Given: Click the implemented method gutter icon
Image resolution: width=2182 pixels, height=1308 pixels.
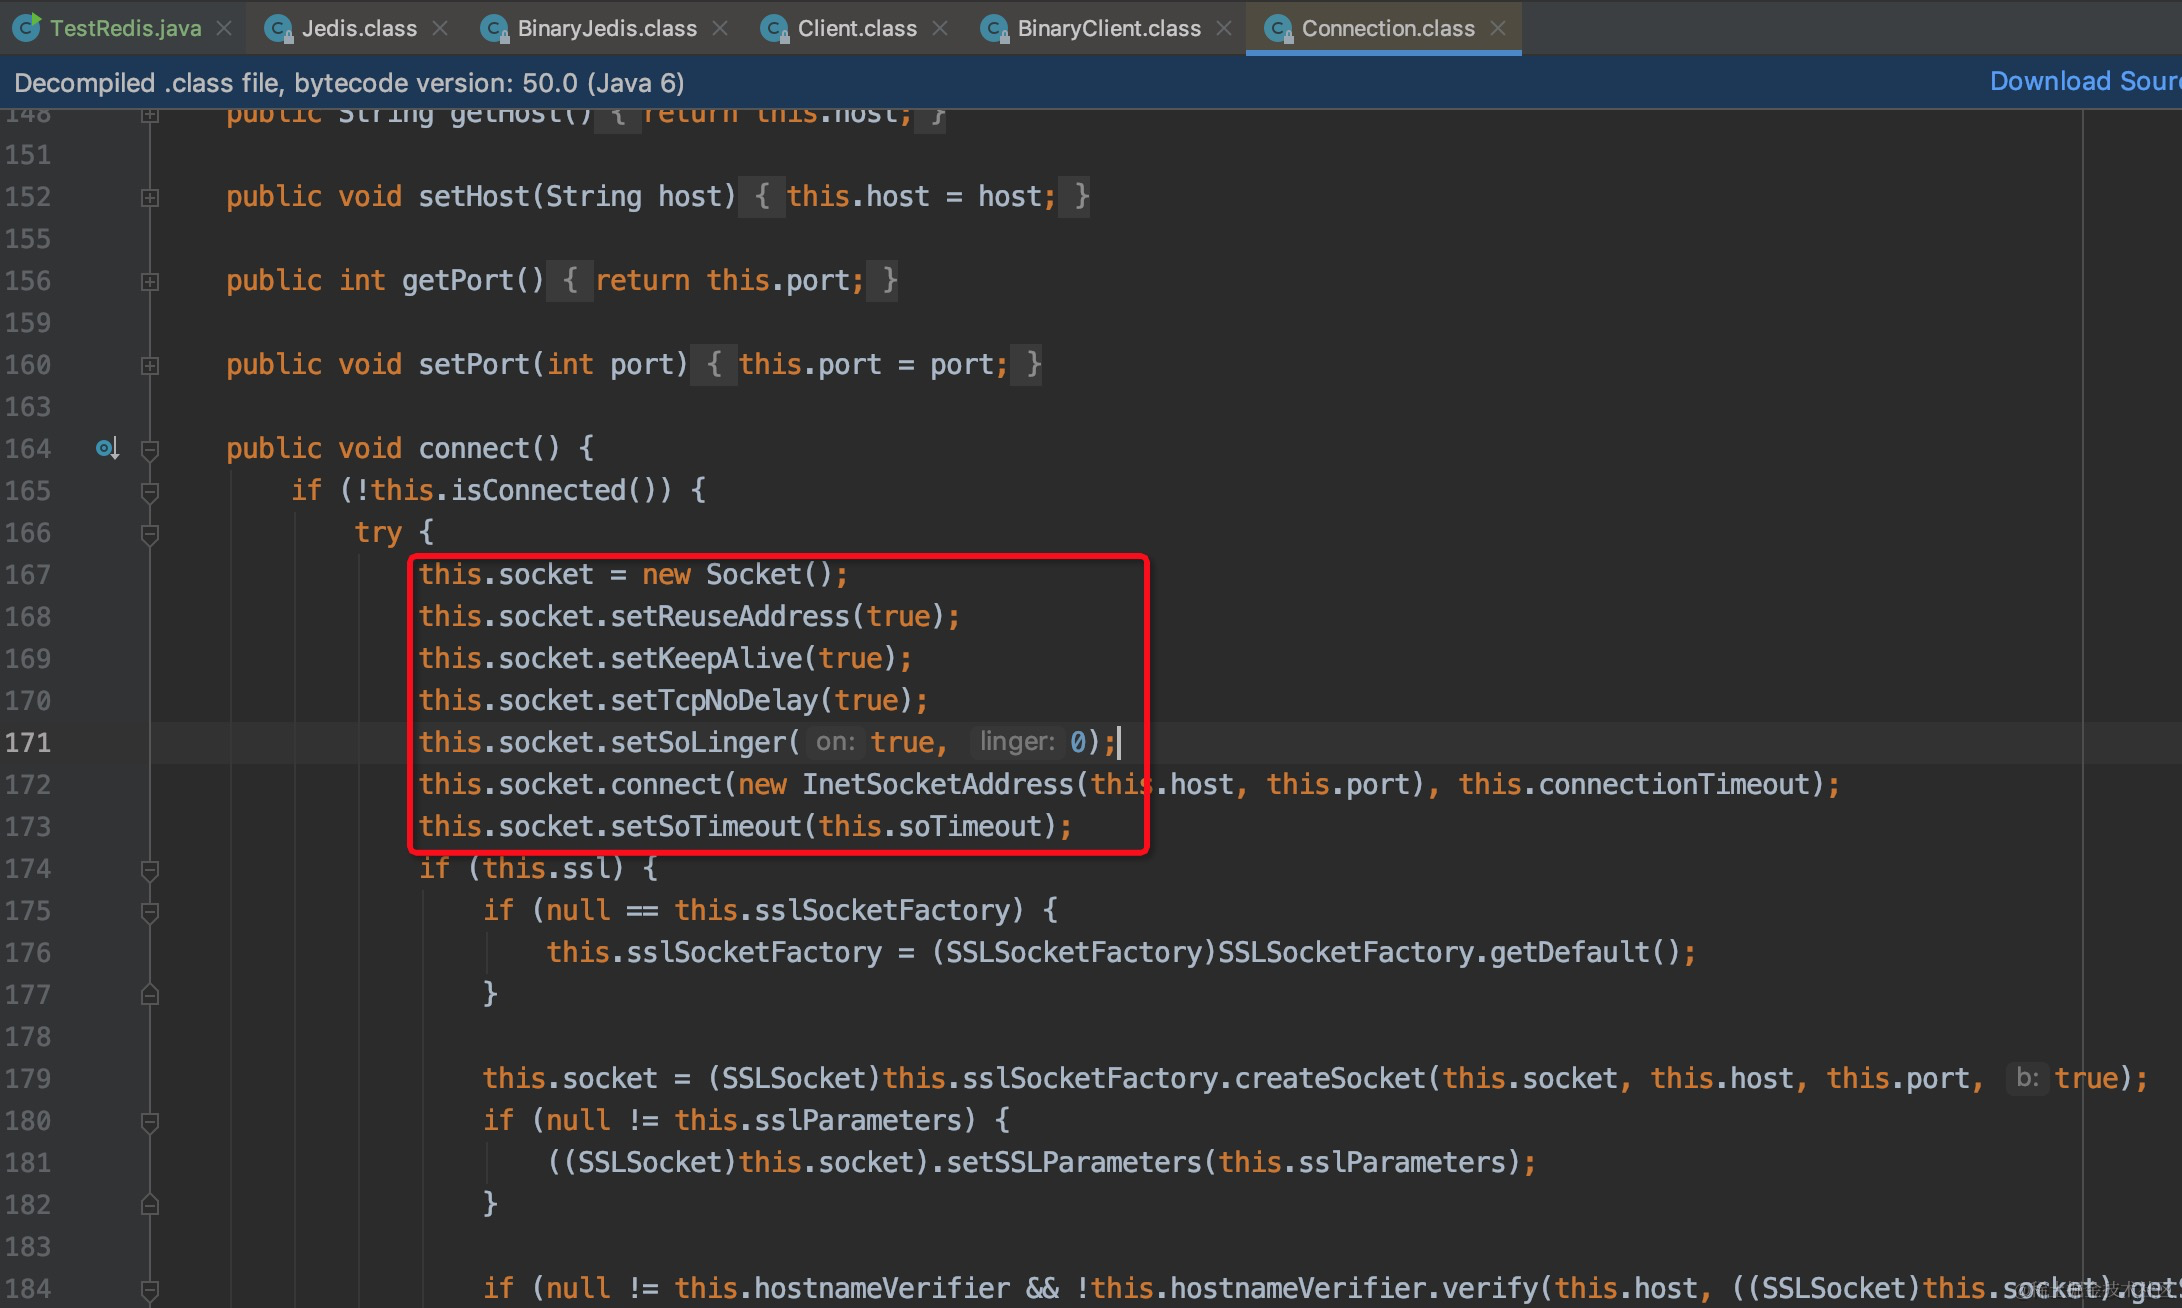Looking at the screenshot, I should 107,449.
